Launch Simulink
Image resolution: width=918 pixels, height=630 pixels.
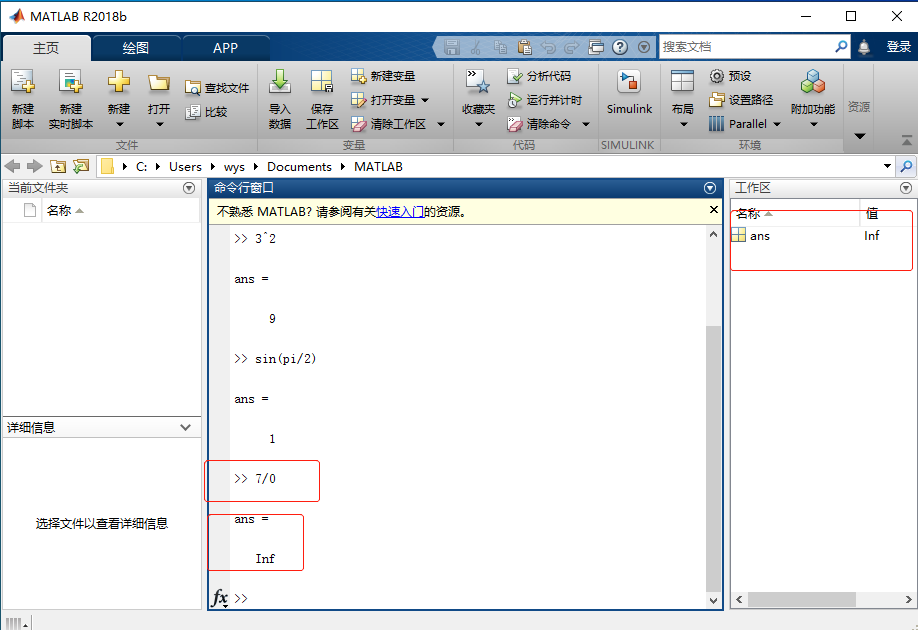pos(629,93)
